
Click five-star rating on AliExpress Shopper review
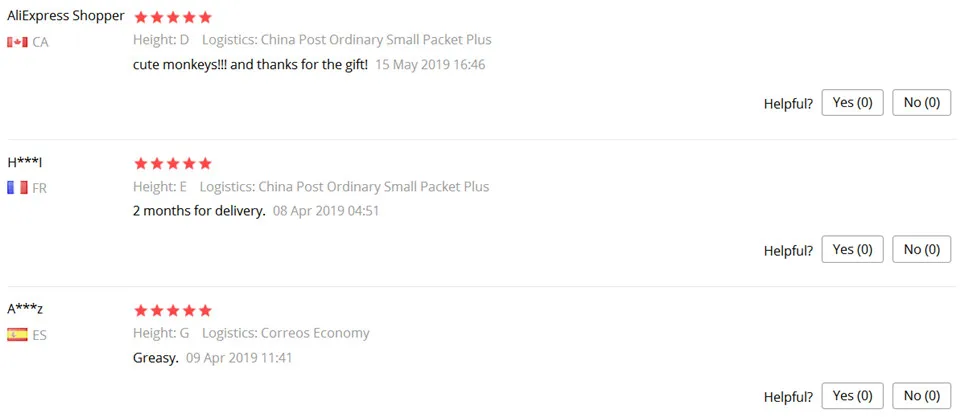pyautogui.click(x=173, y=17)
